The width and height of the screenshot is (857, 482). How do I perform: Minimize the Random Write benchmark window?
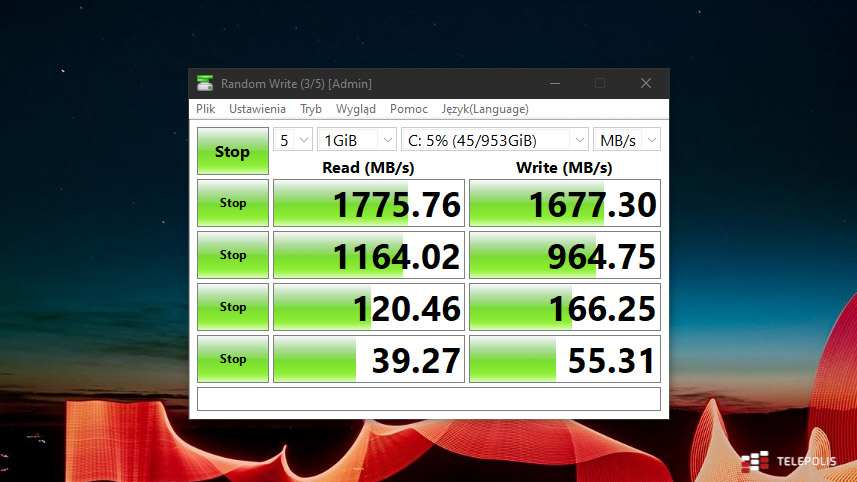[554, 83]
